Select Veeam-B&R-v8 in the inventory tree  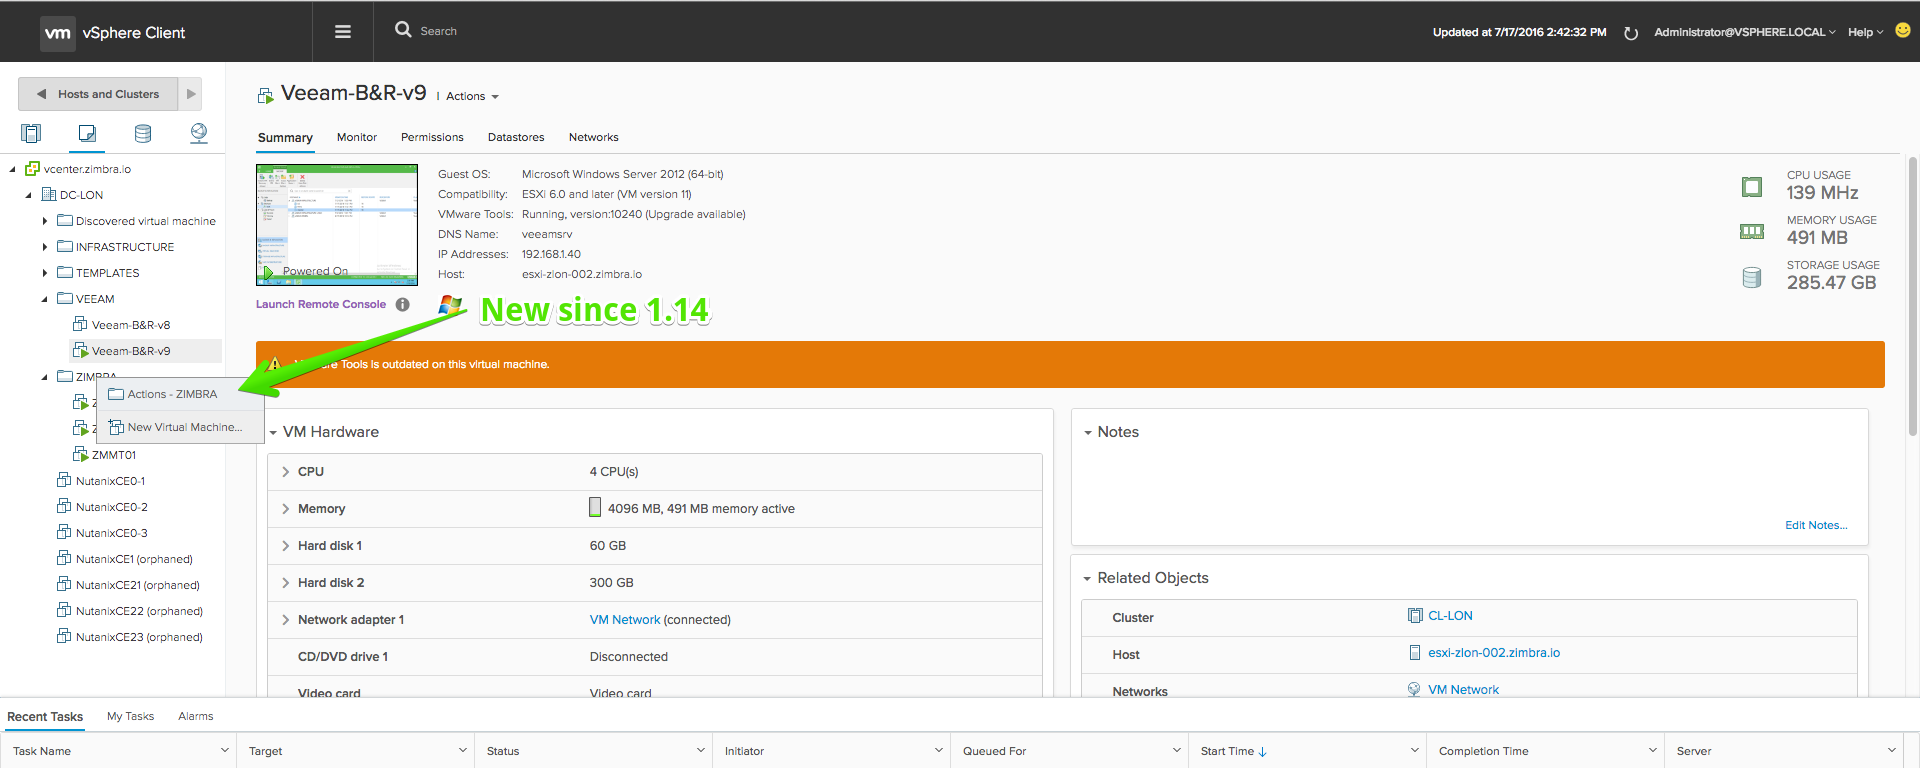(131, 325)
